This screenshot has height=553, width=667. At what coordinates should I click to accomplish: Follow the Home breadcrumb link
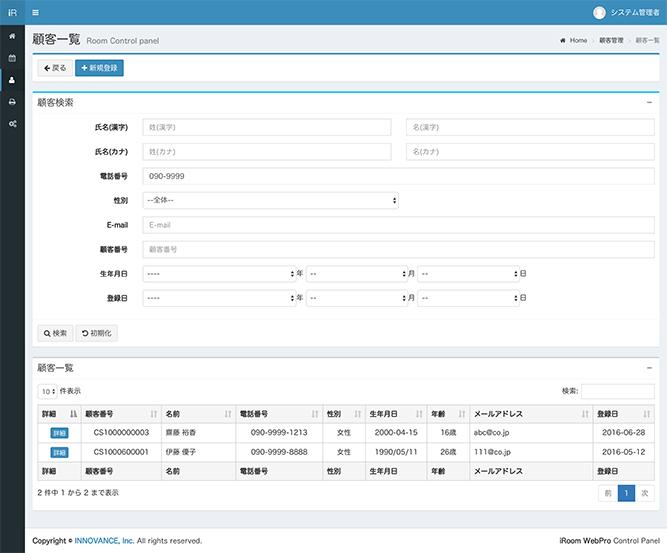point(578,40)
